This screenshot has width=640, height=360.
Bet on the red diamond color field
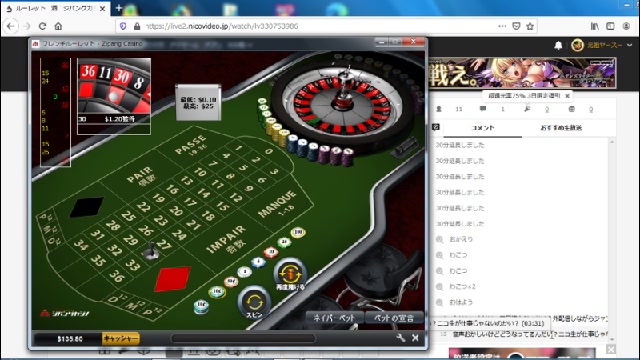[172, 279]
